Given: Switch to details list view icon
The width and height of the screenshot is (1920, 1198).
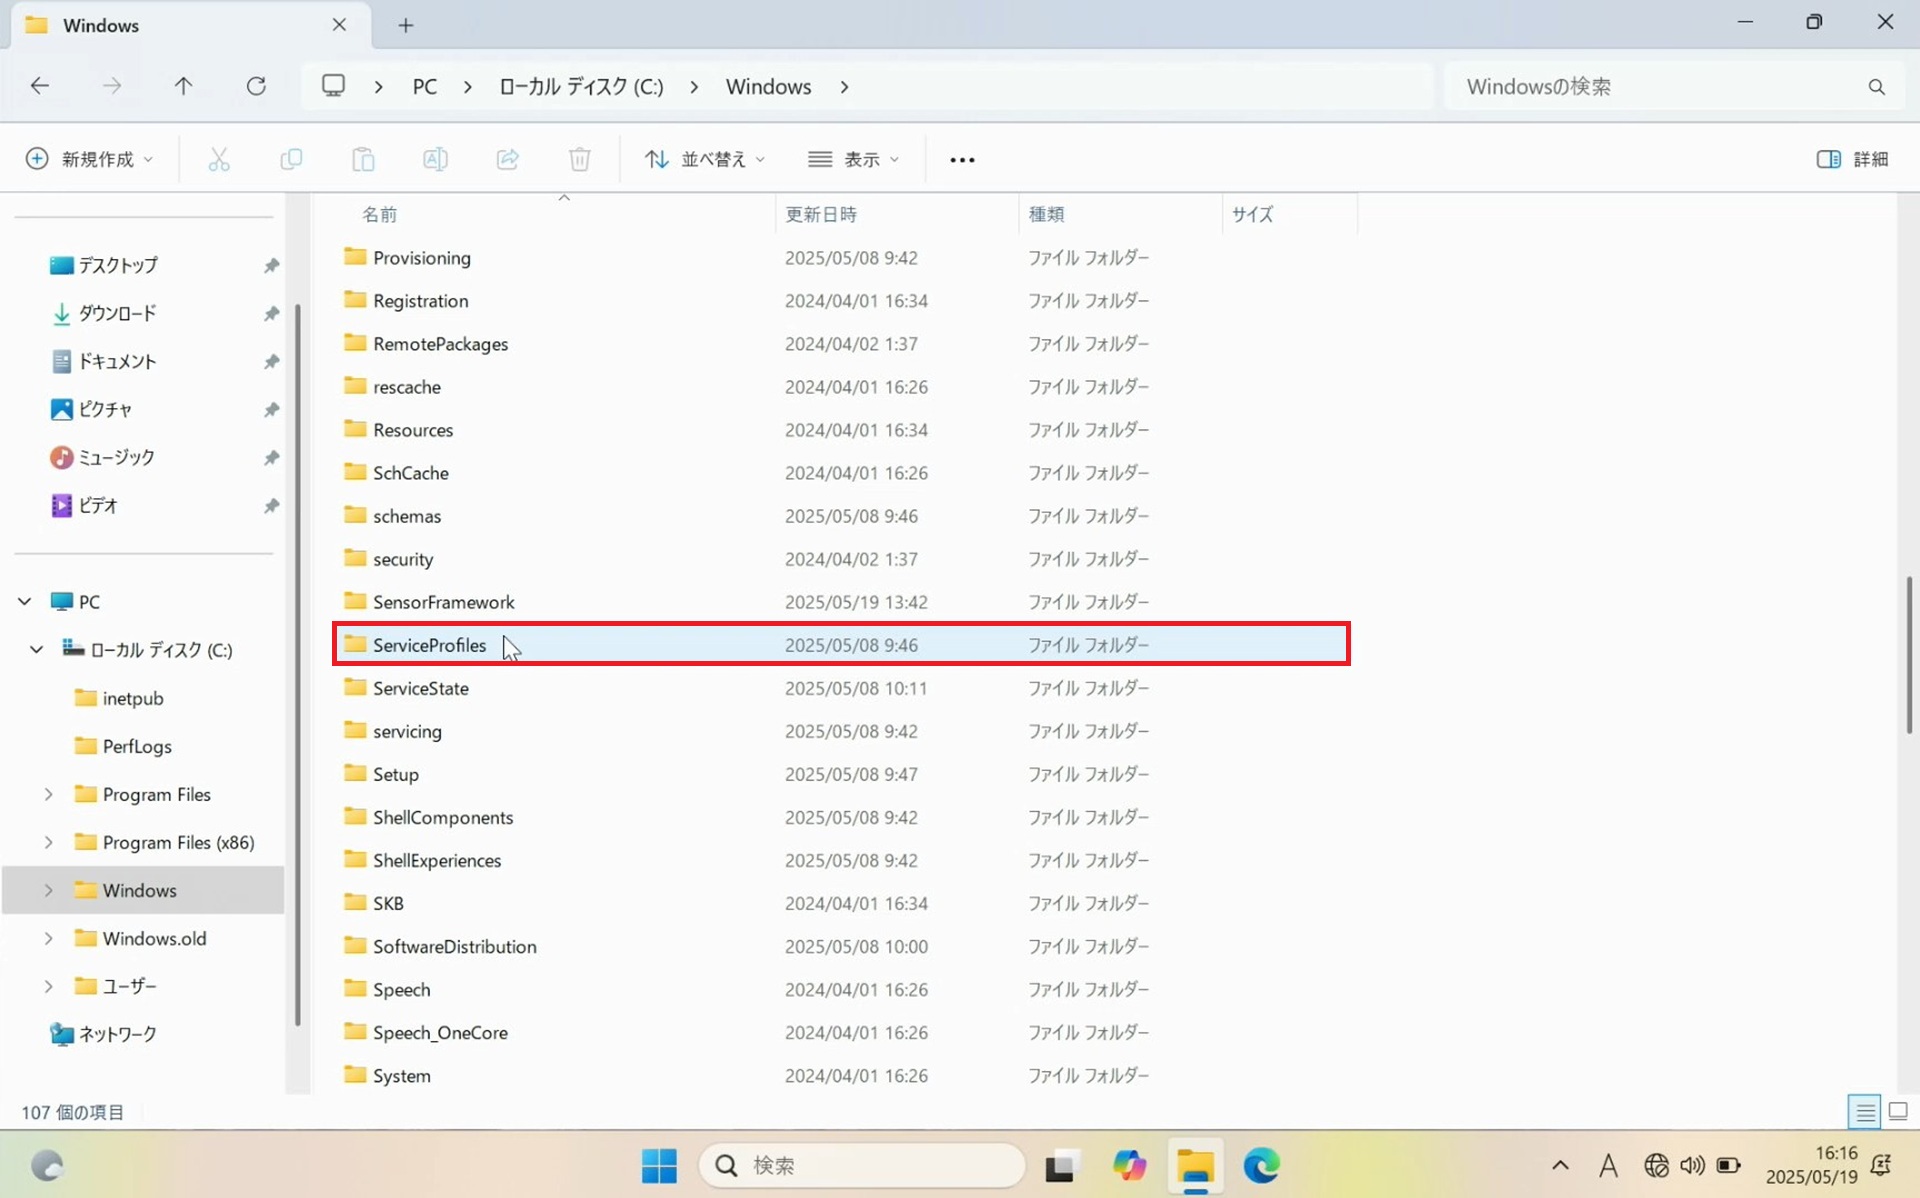Looking at the screenshot, I should (x=1865, y=1111).
